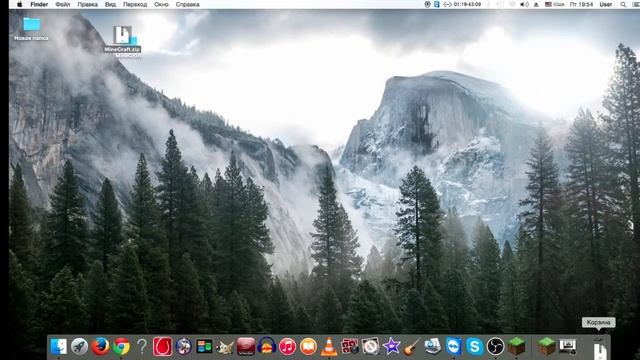Launch GarageBand guitar icon in Dock
640x360 pixels.
pos(412,347)
